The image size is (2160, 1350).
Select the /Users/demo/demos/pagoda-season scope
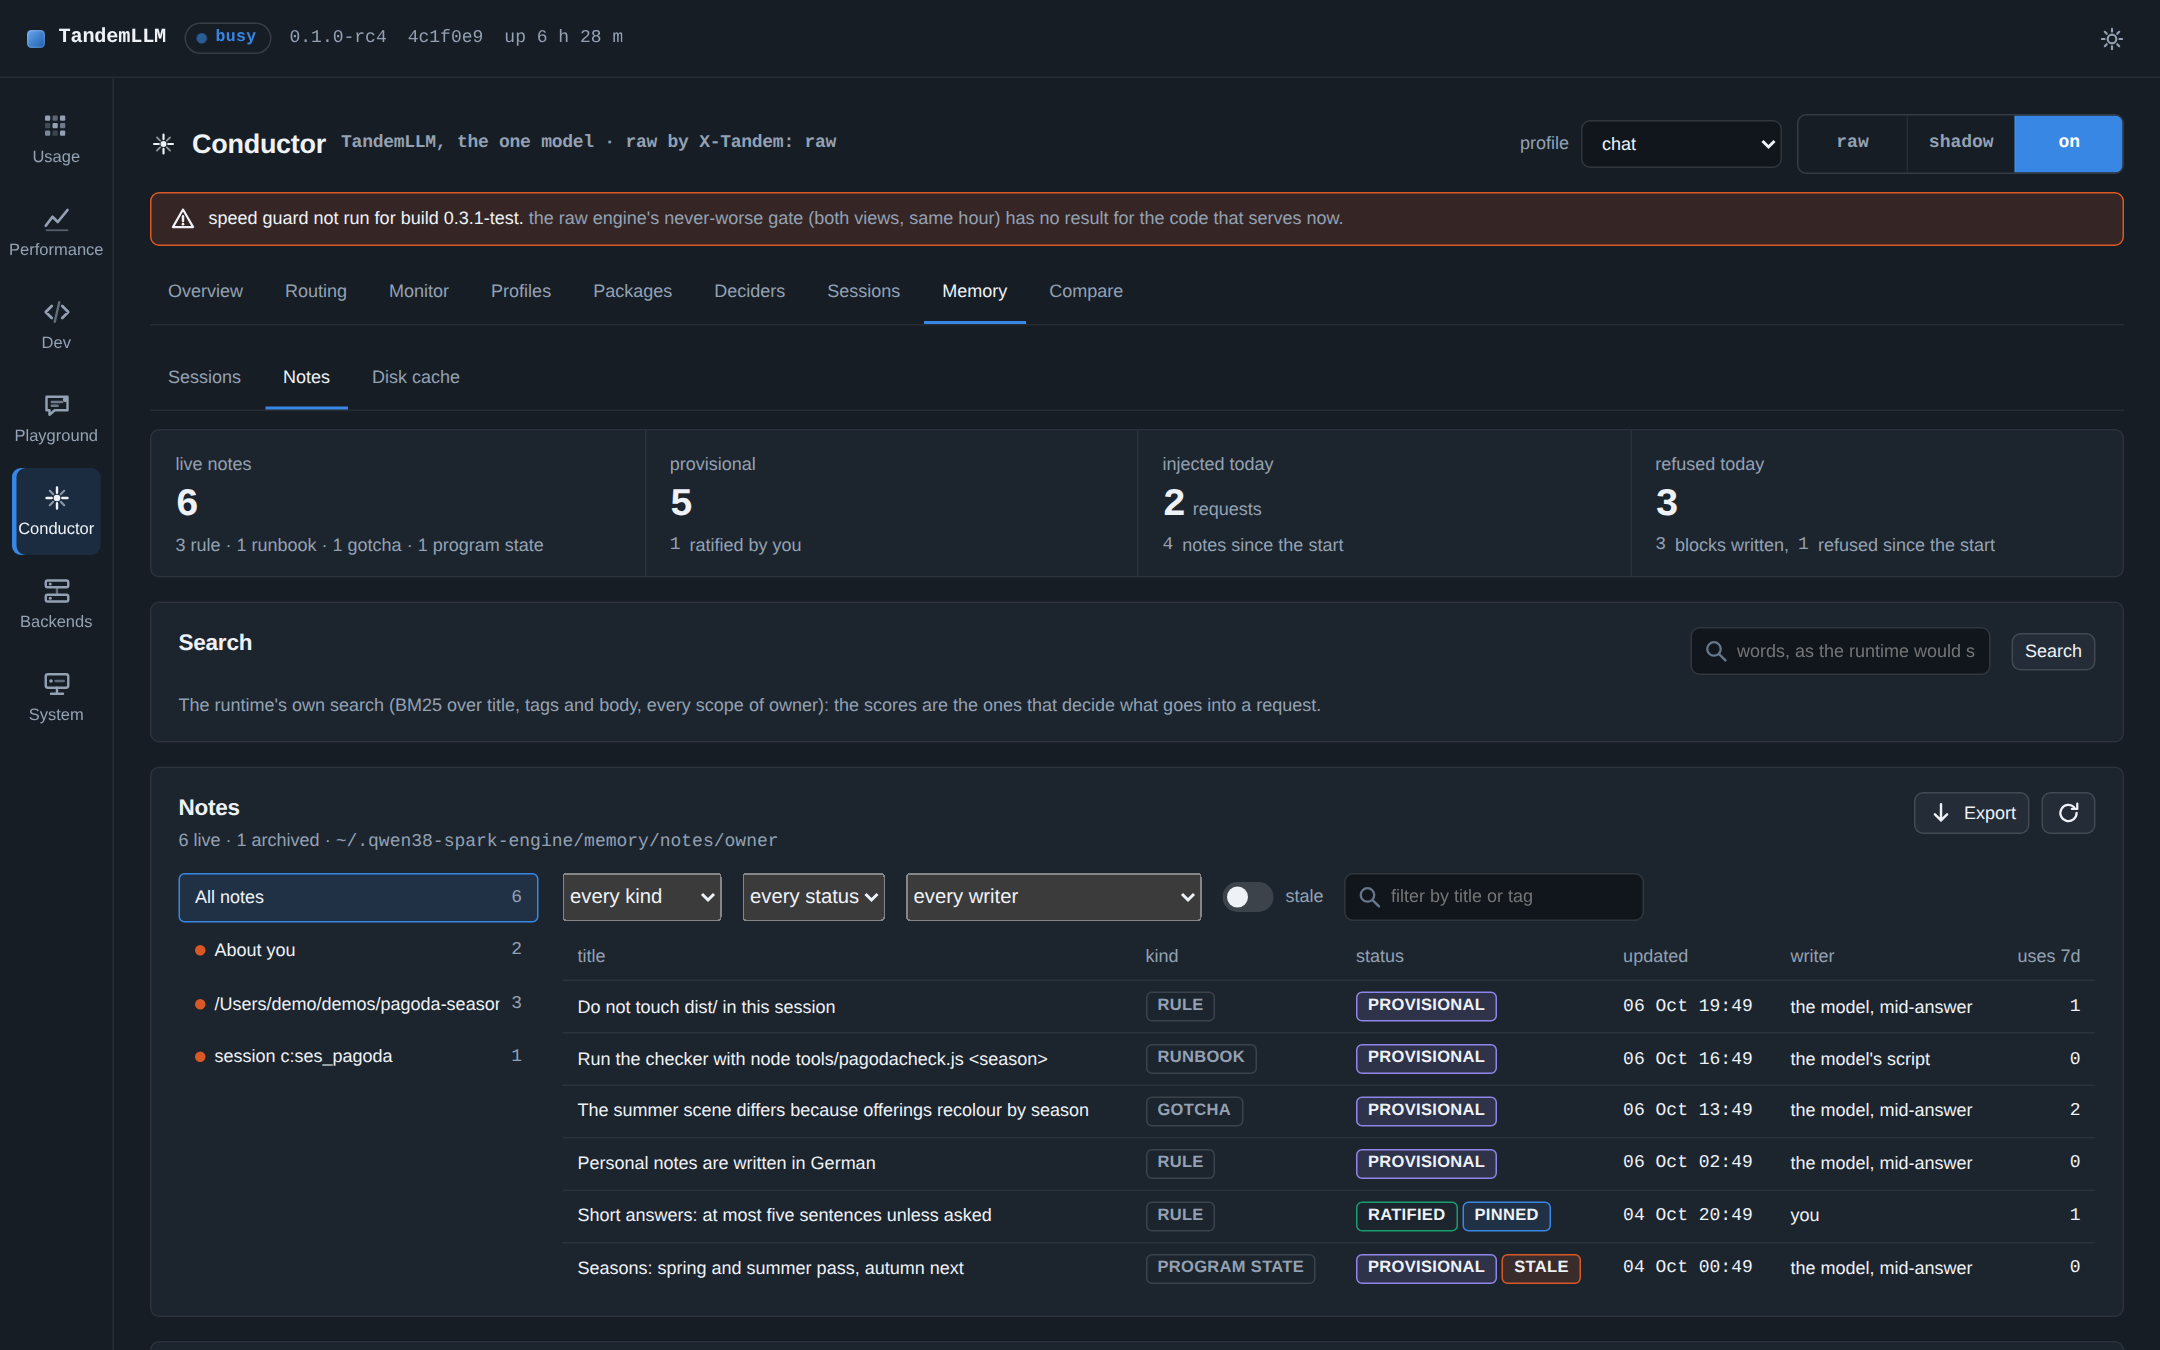[358, 1003]
